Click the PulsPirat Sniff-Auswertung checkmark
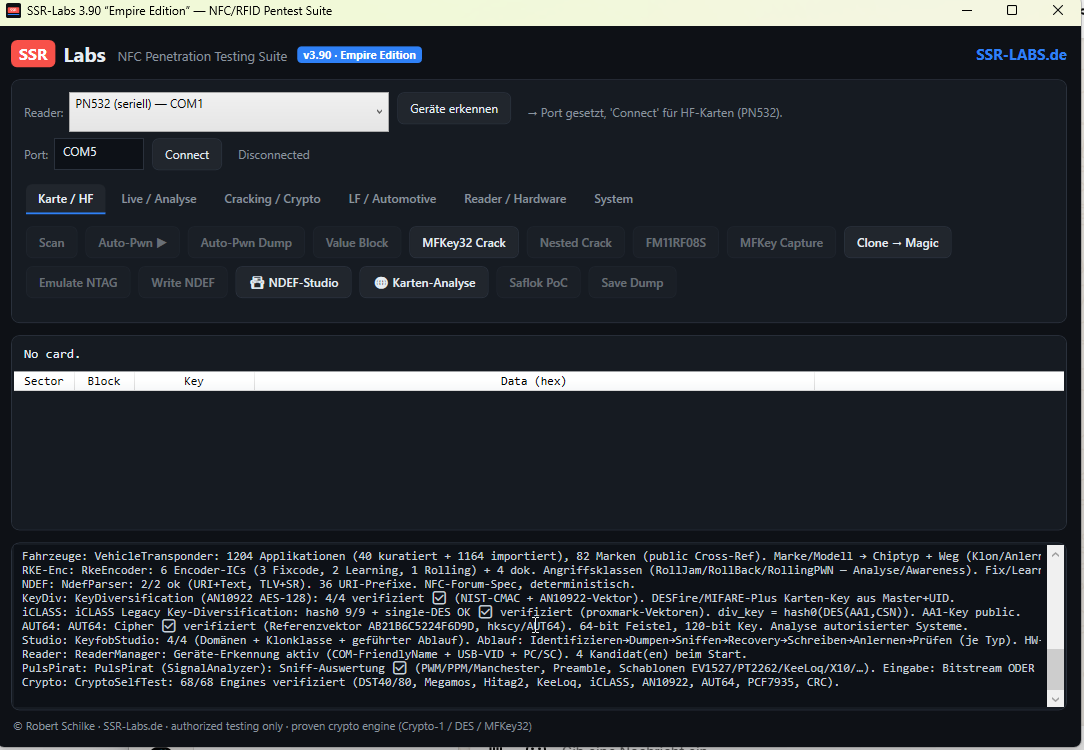Screen dimensions: 1084x750 [400, 668]
